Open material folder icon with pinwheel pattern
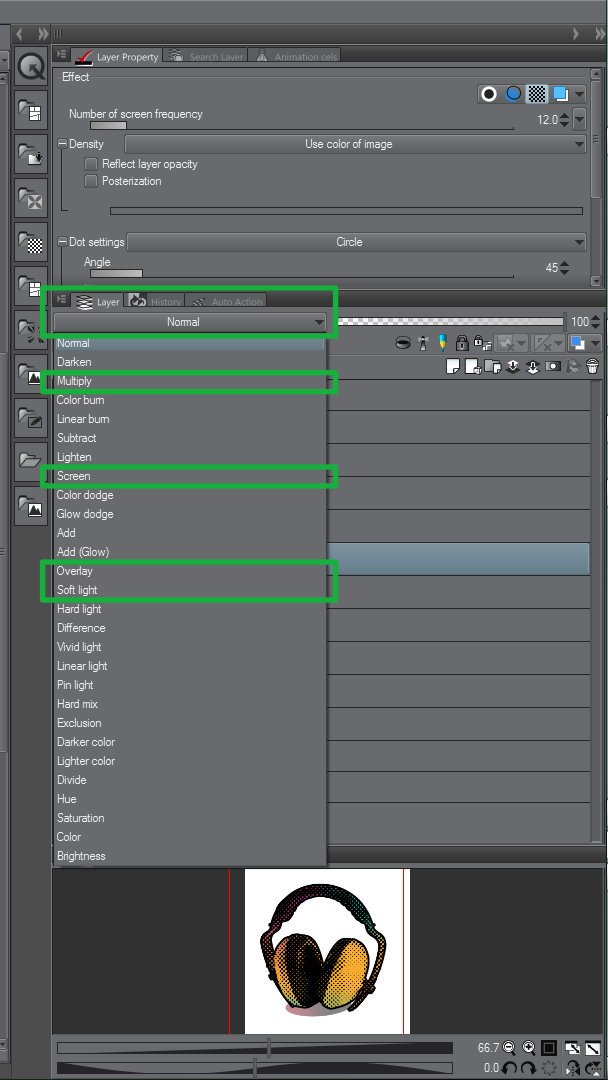The width and height of the screenshot is (608, 1080). pyautogui.click(x=31, y=198)
